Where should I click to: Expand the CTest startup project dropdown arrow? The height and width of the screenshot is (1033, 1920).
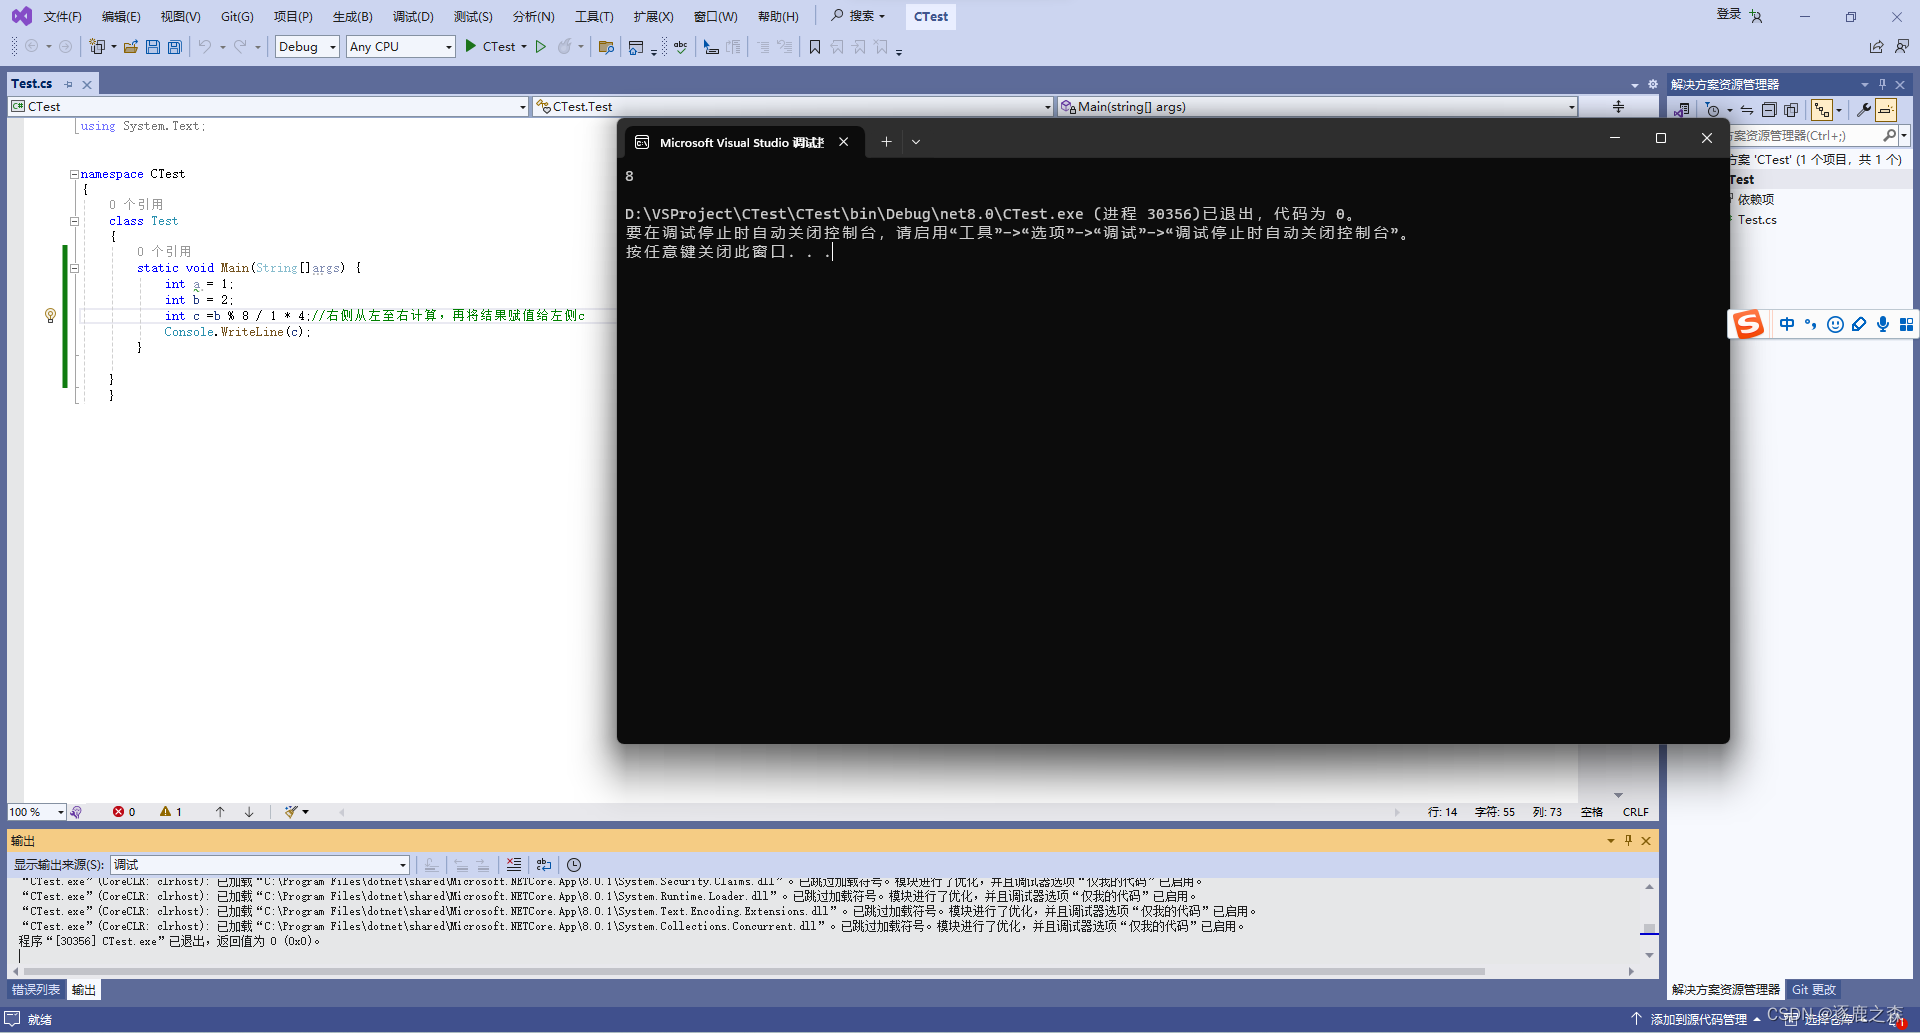click(x=524, y=47)
